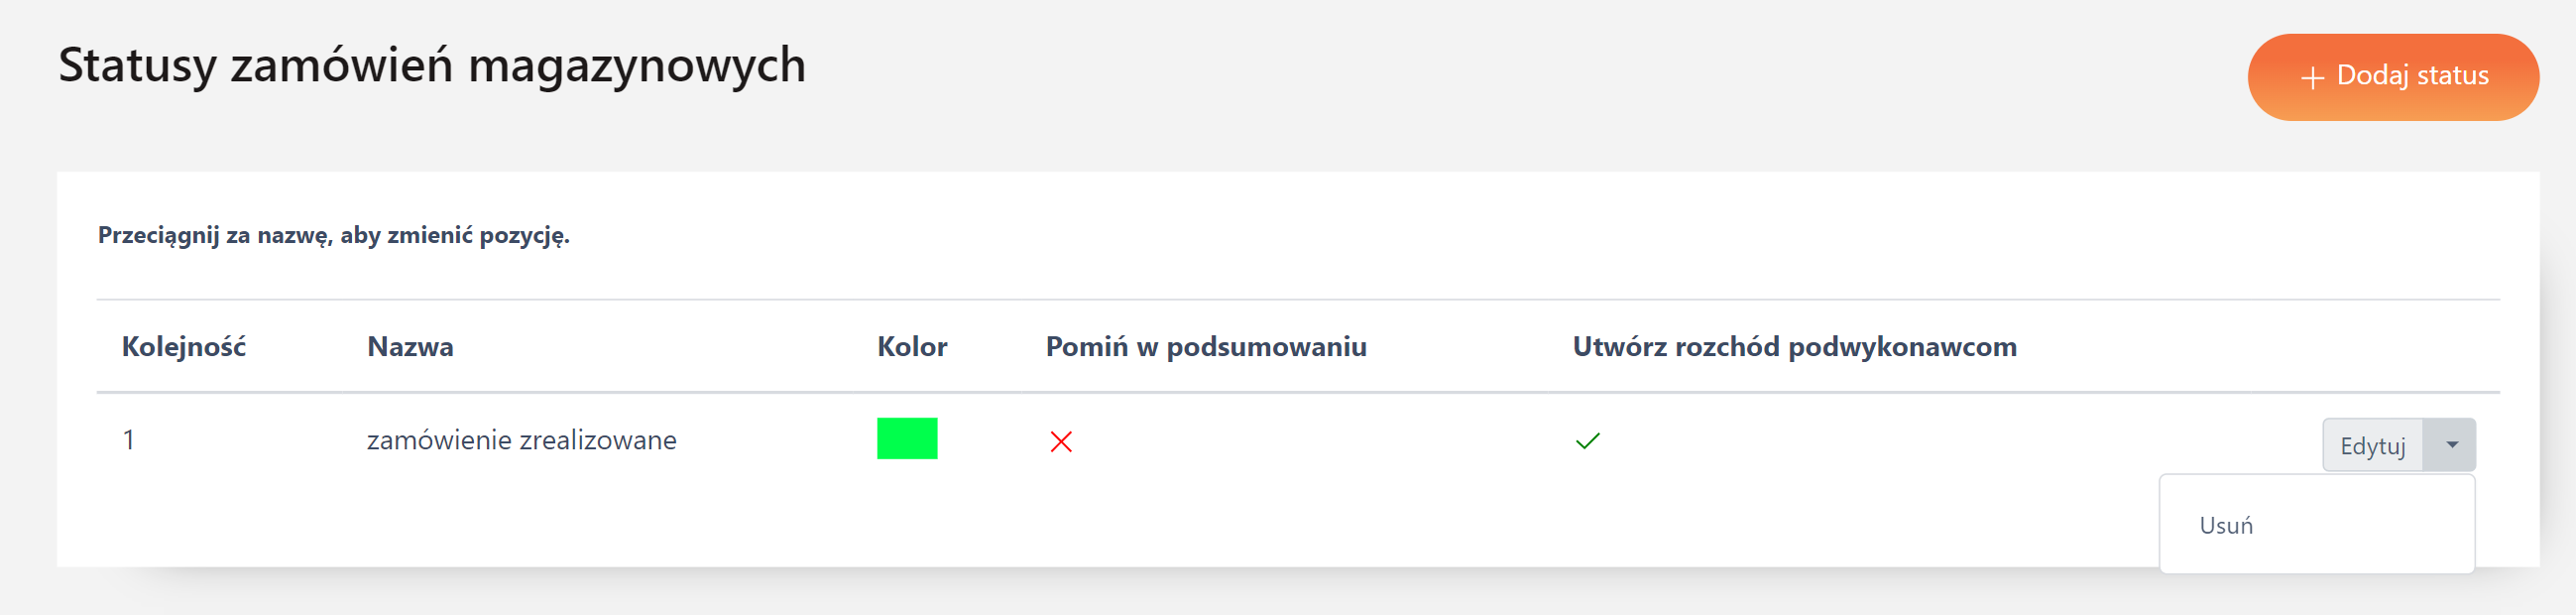The image size is (2576, 615).
Task: Click the Statusy zamówień magazynowych page title
Action: point(432,65)
